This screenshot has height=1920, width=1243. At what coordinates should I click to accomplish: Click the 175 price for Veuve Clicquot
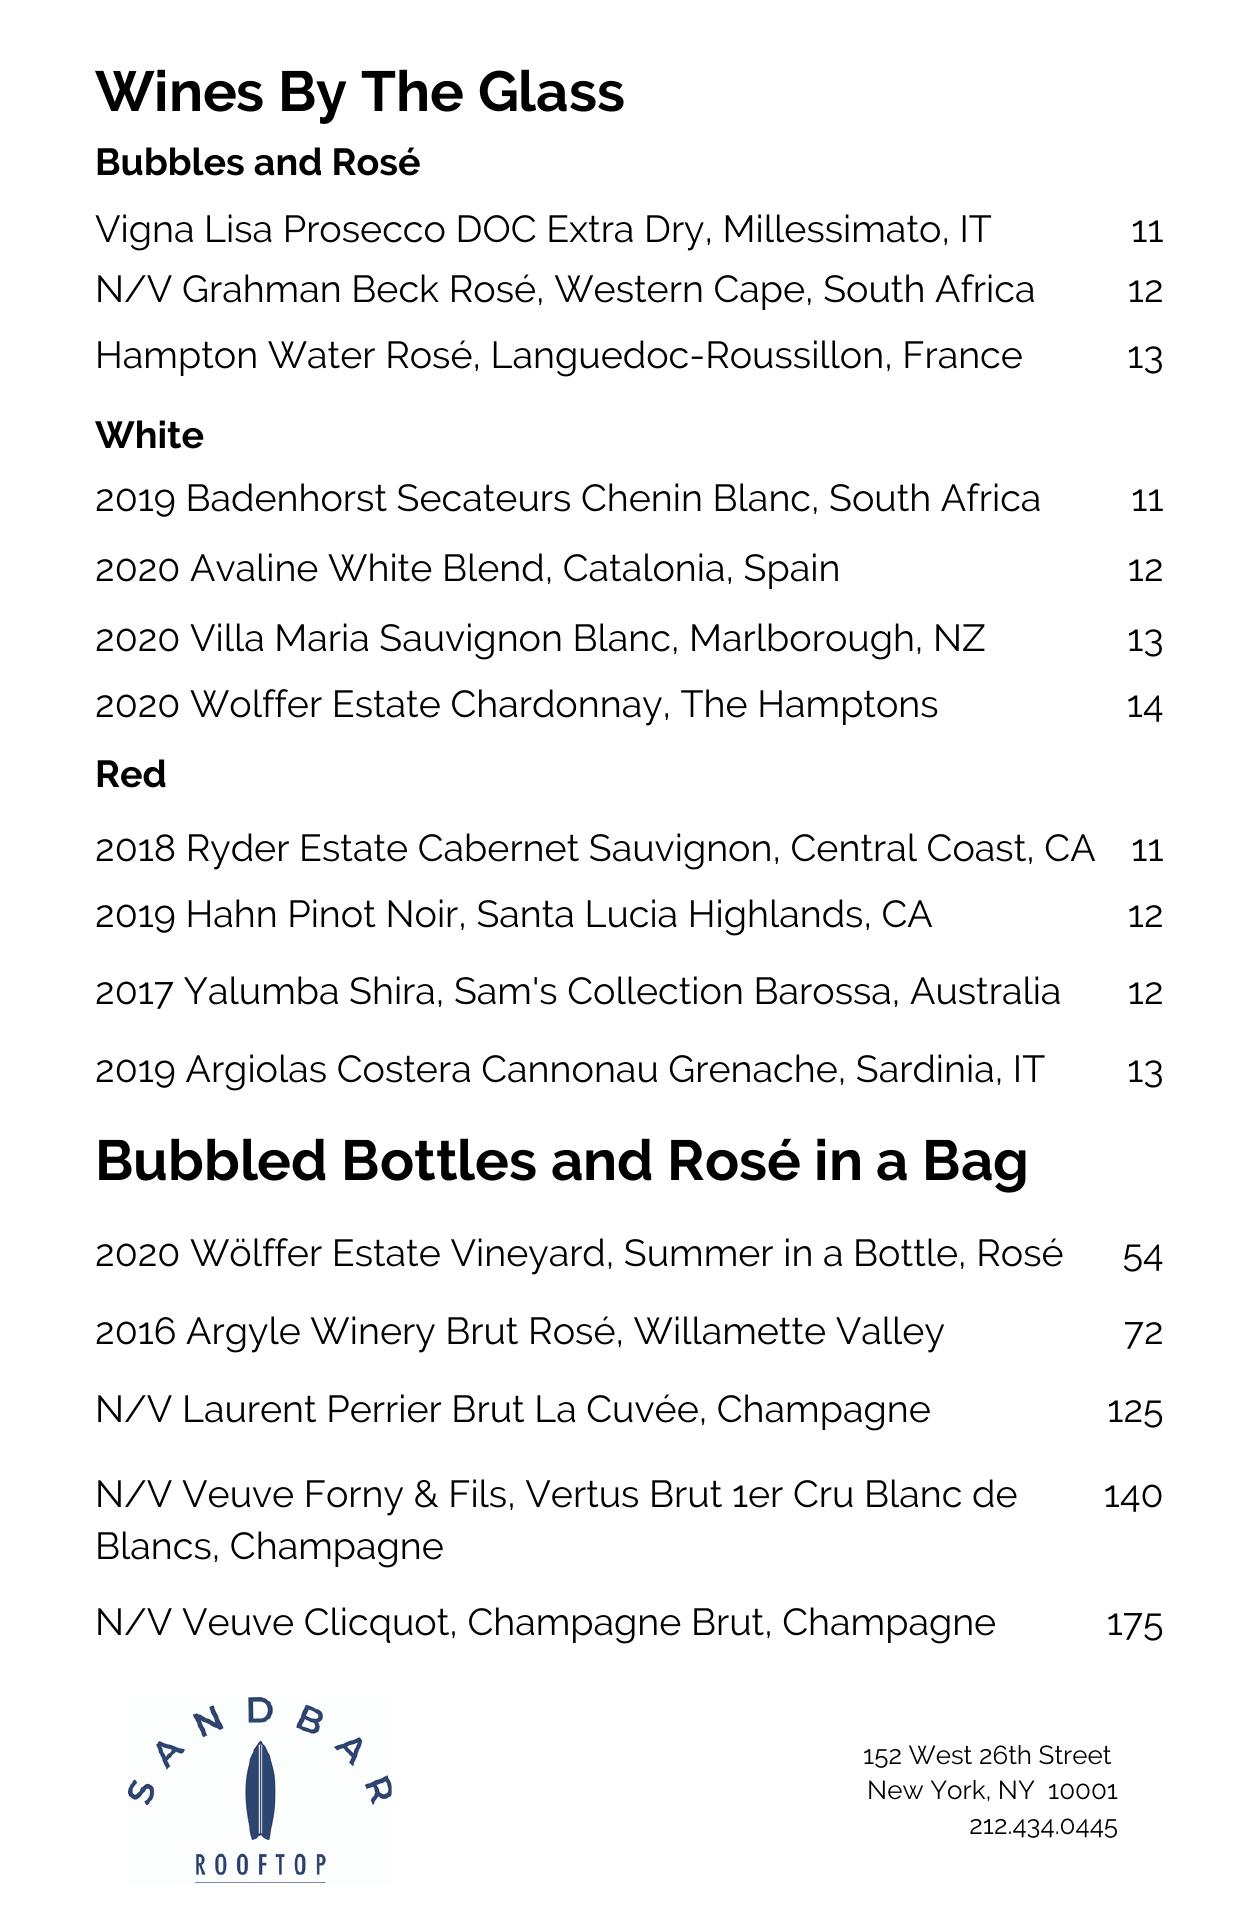1134,1624
